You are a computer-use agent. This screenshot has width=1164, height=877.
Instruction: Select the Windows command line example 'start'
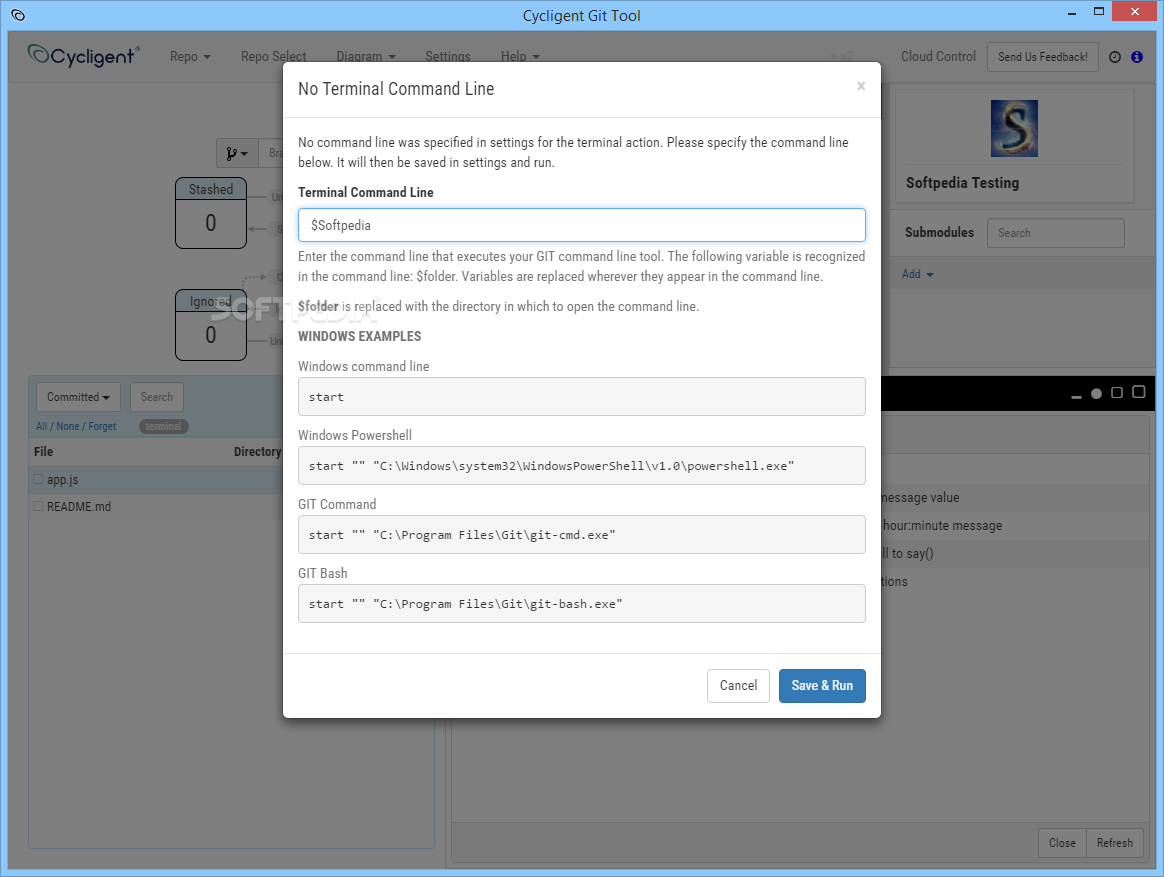coord(581,397)
